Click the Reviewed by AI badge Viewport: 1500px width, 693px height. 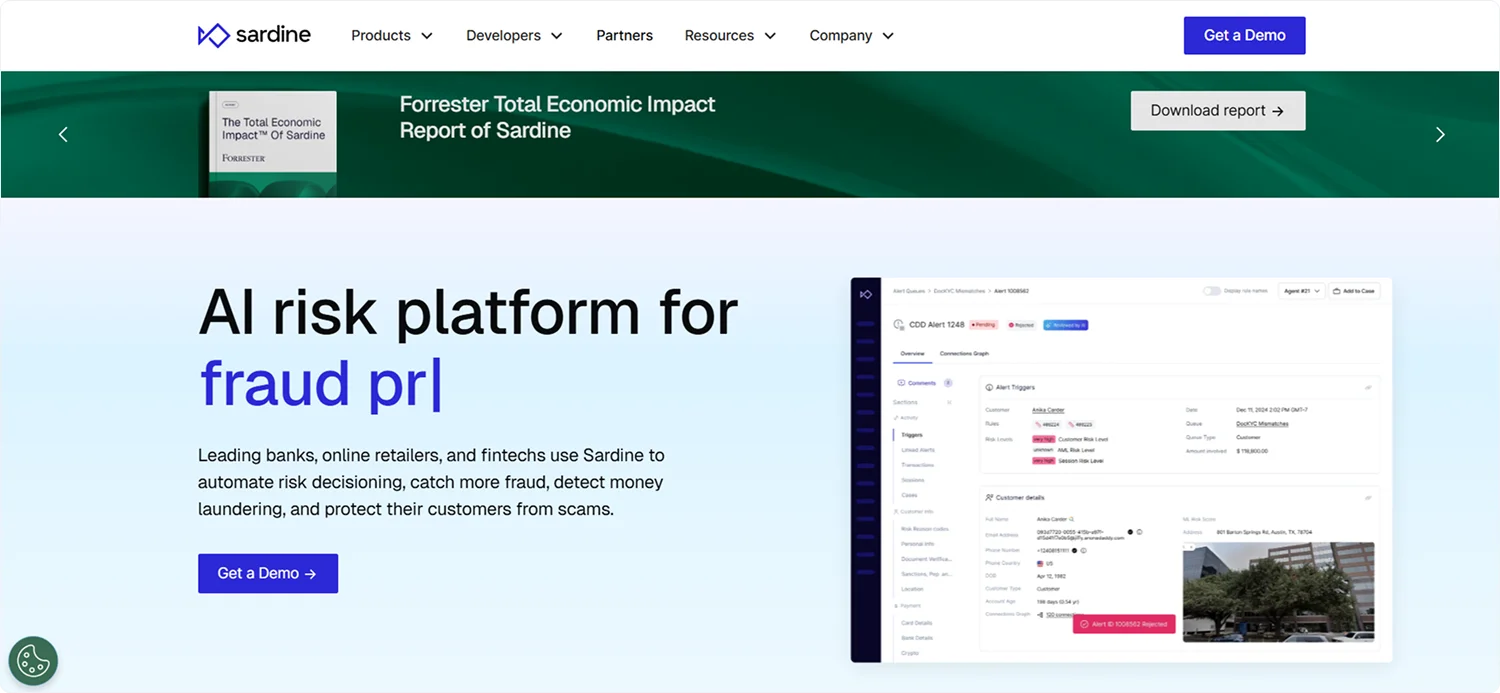tap(1066, 325)
